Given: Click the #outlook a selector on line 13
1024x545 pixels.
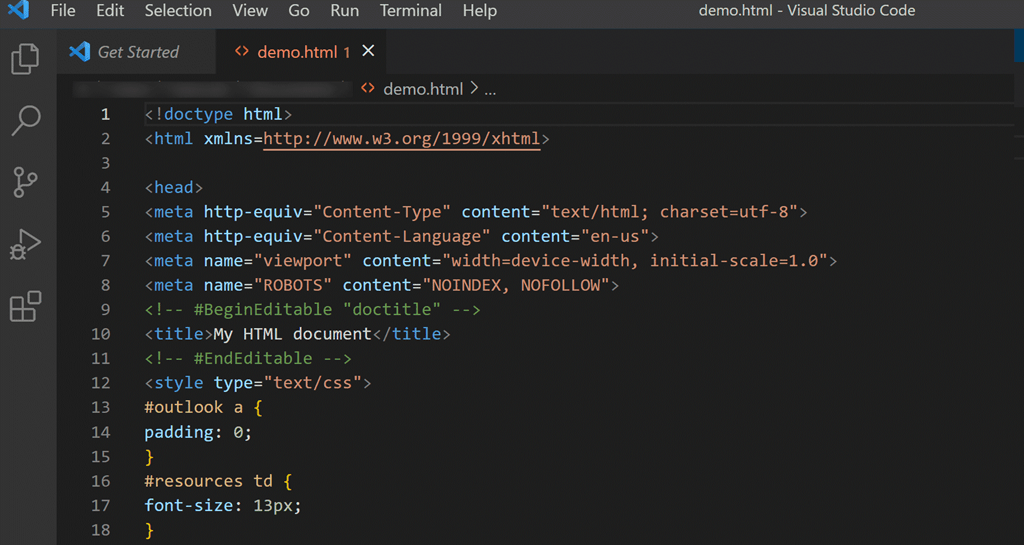Looking at the screenshot, I should click(193, 407).
